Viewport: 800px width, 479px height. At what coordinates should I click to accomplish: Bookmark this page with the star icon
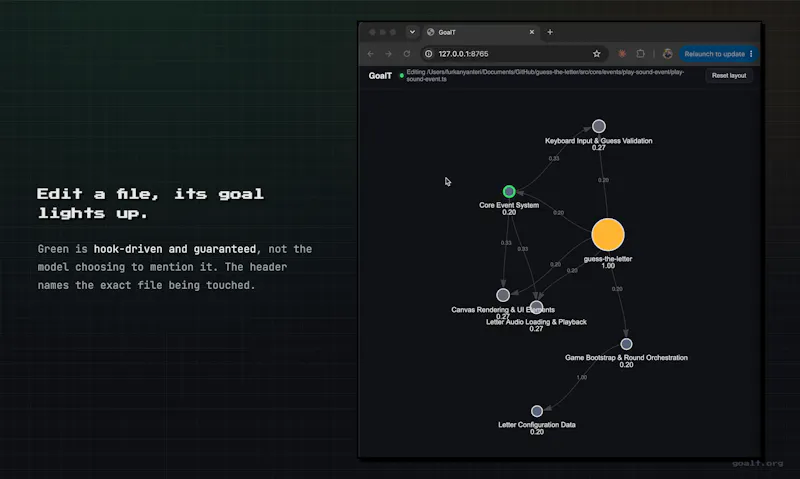click(x=596, y=54)
